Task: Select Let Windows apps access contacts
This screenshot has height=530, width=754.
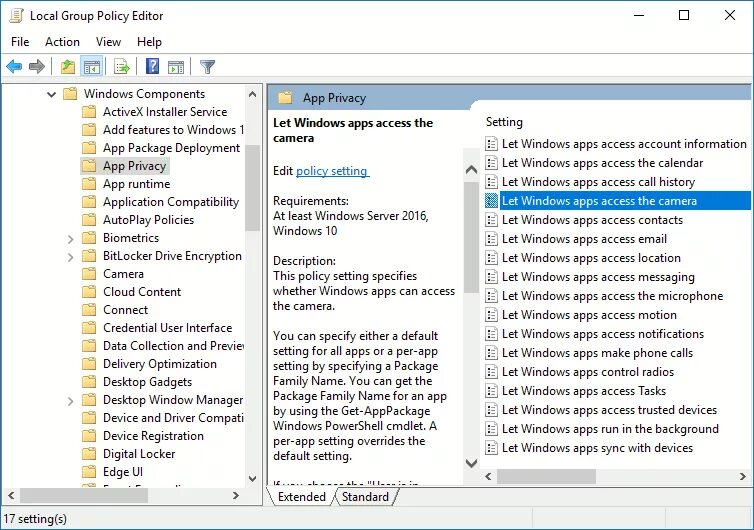Action: [x=592, y=220]
